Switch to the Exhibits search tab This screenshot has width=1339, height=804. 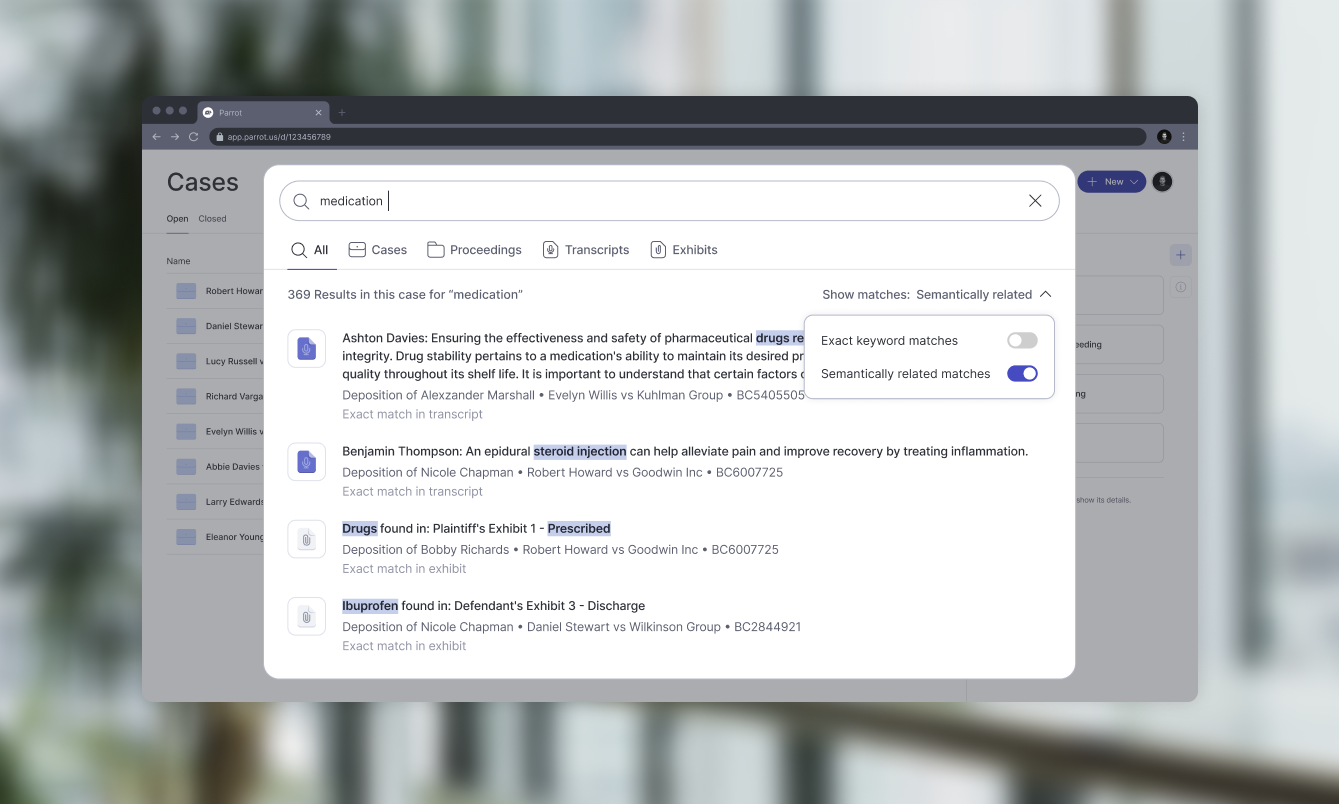684,250
